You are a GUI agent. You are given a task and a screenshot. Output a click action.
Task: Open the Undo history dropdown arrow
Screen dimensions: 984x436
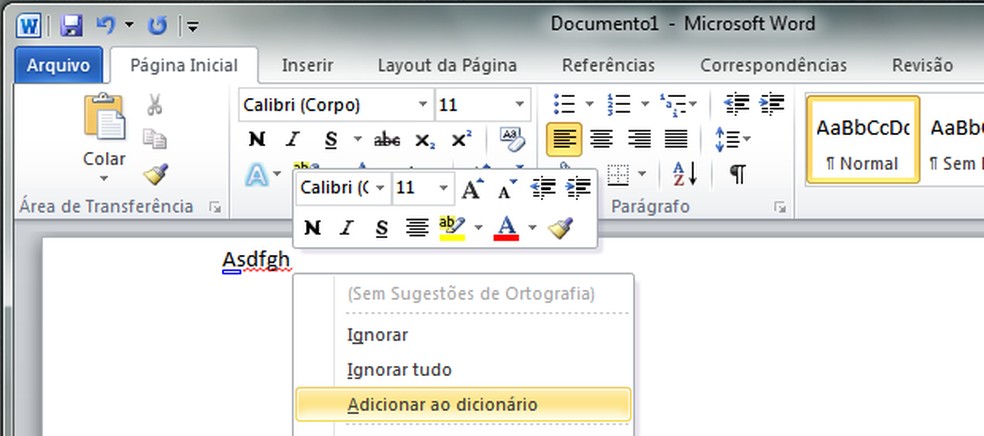click(129, 26)
